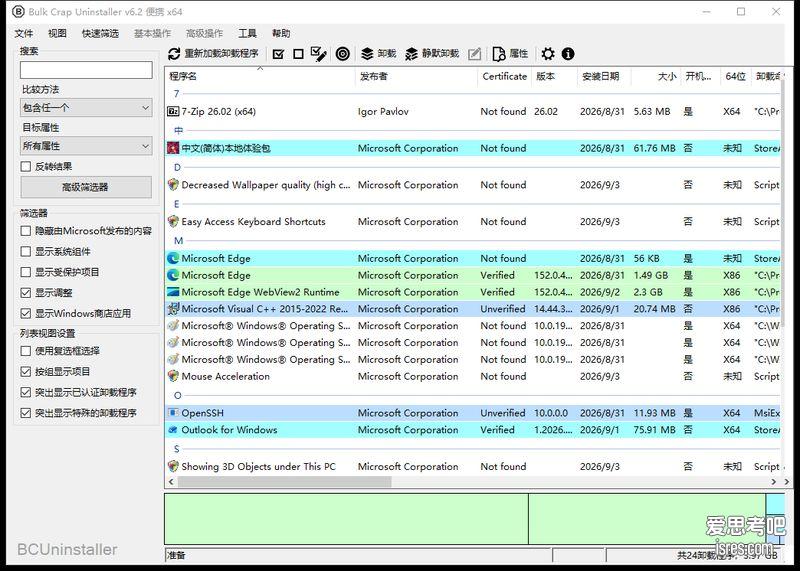The width and height of the screenshot is (800, 571).
Task: Click the Microsoft Edge 1.49 GB row icon
Action: [x=173, y=275]
